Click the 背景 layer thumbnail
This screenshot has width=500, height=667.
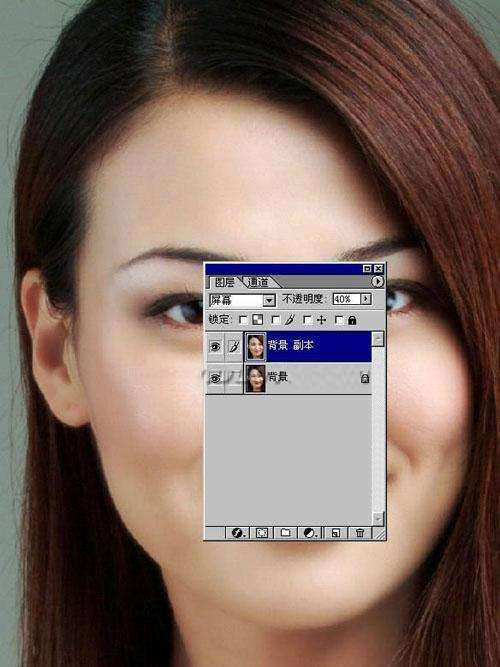point(255,378)
